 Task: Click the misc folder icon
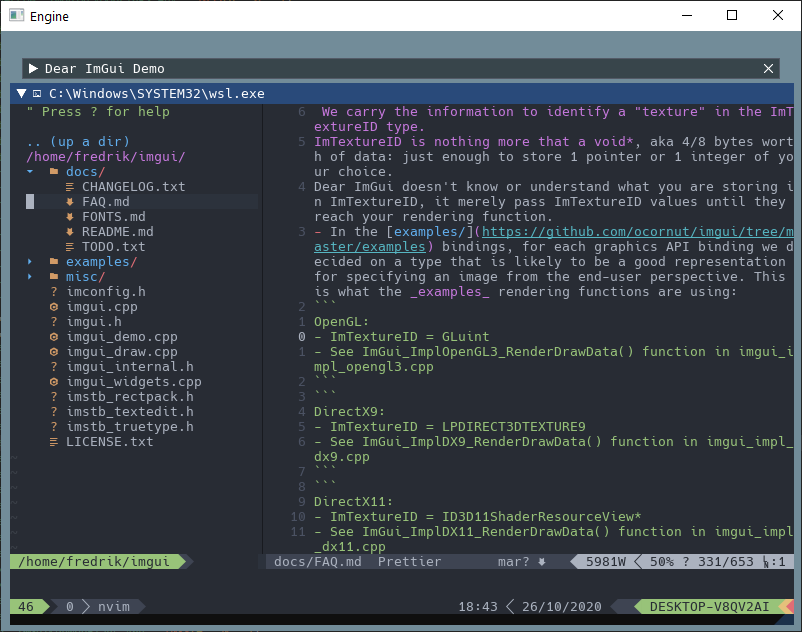coord(54,277)
